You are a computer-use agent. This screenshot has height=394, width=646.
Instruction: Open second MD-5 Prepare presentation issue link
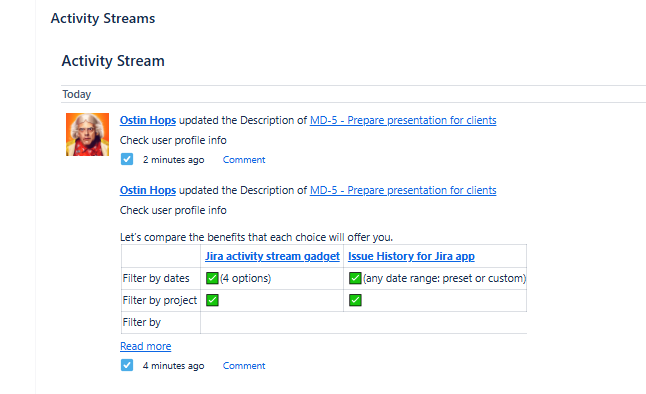tap(403, 190)
